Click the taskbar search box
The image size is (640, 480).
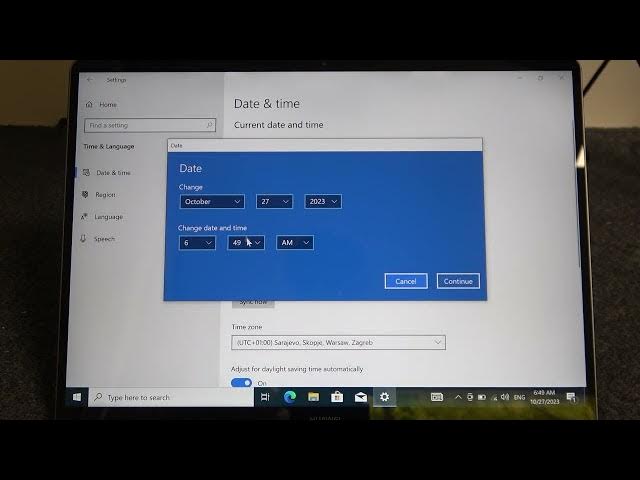171,397
